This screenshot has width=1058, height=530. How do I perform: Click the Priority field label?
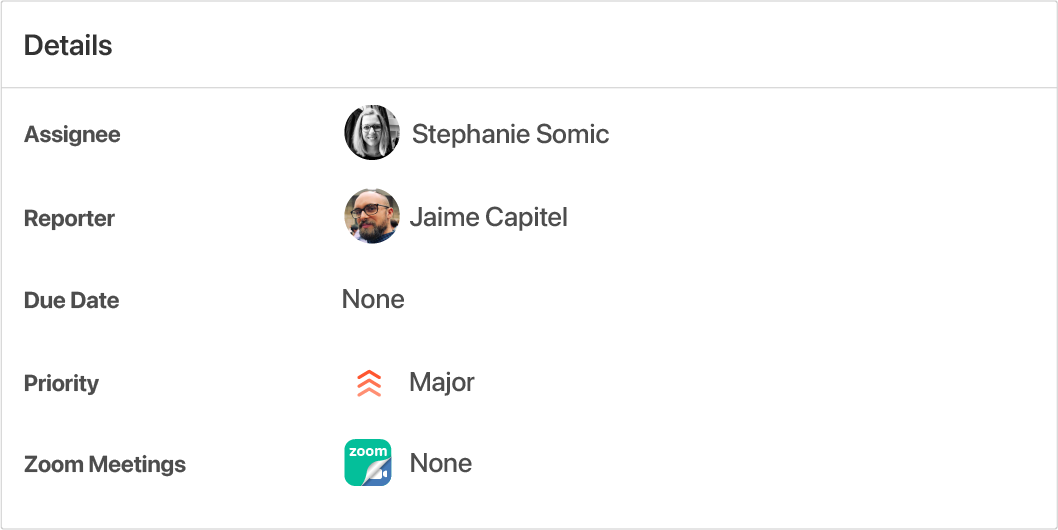pyautogui.click(x=61, y=383)
